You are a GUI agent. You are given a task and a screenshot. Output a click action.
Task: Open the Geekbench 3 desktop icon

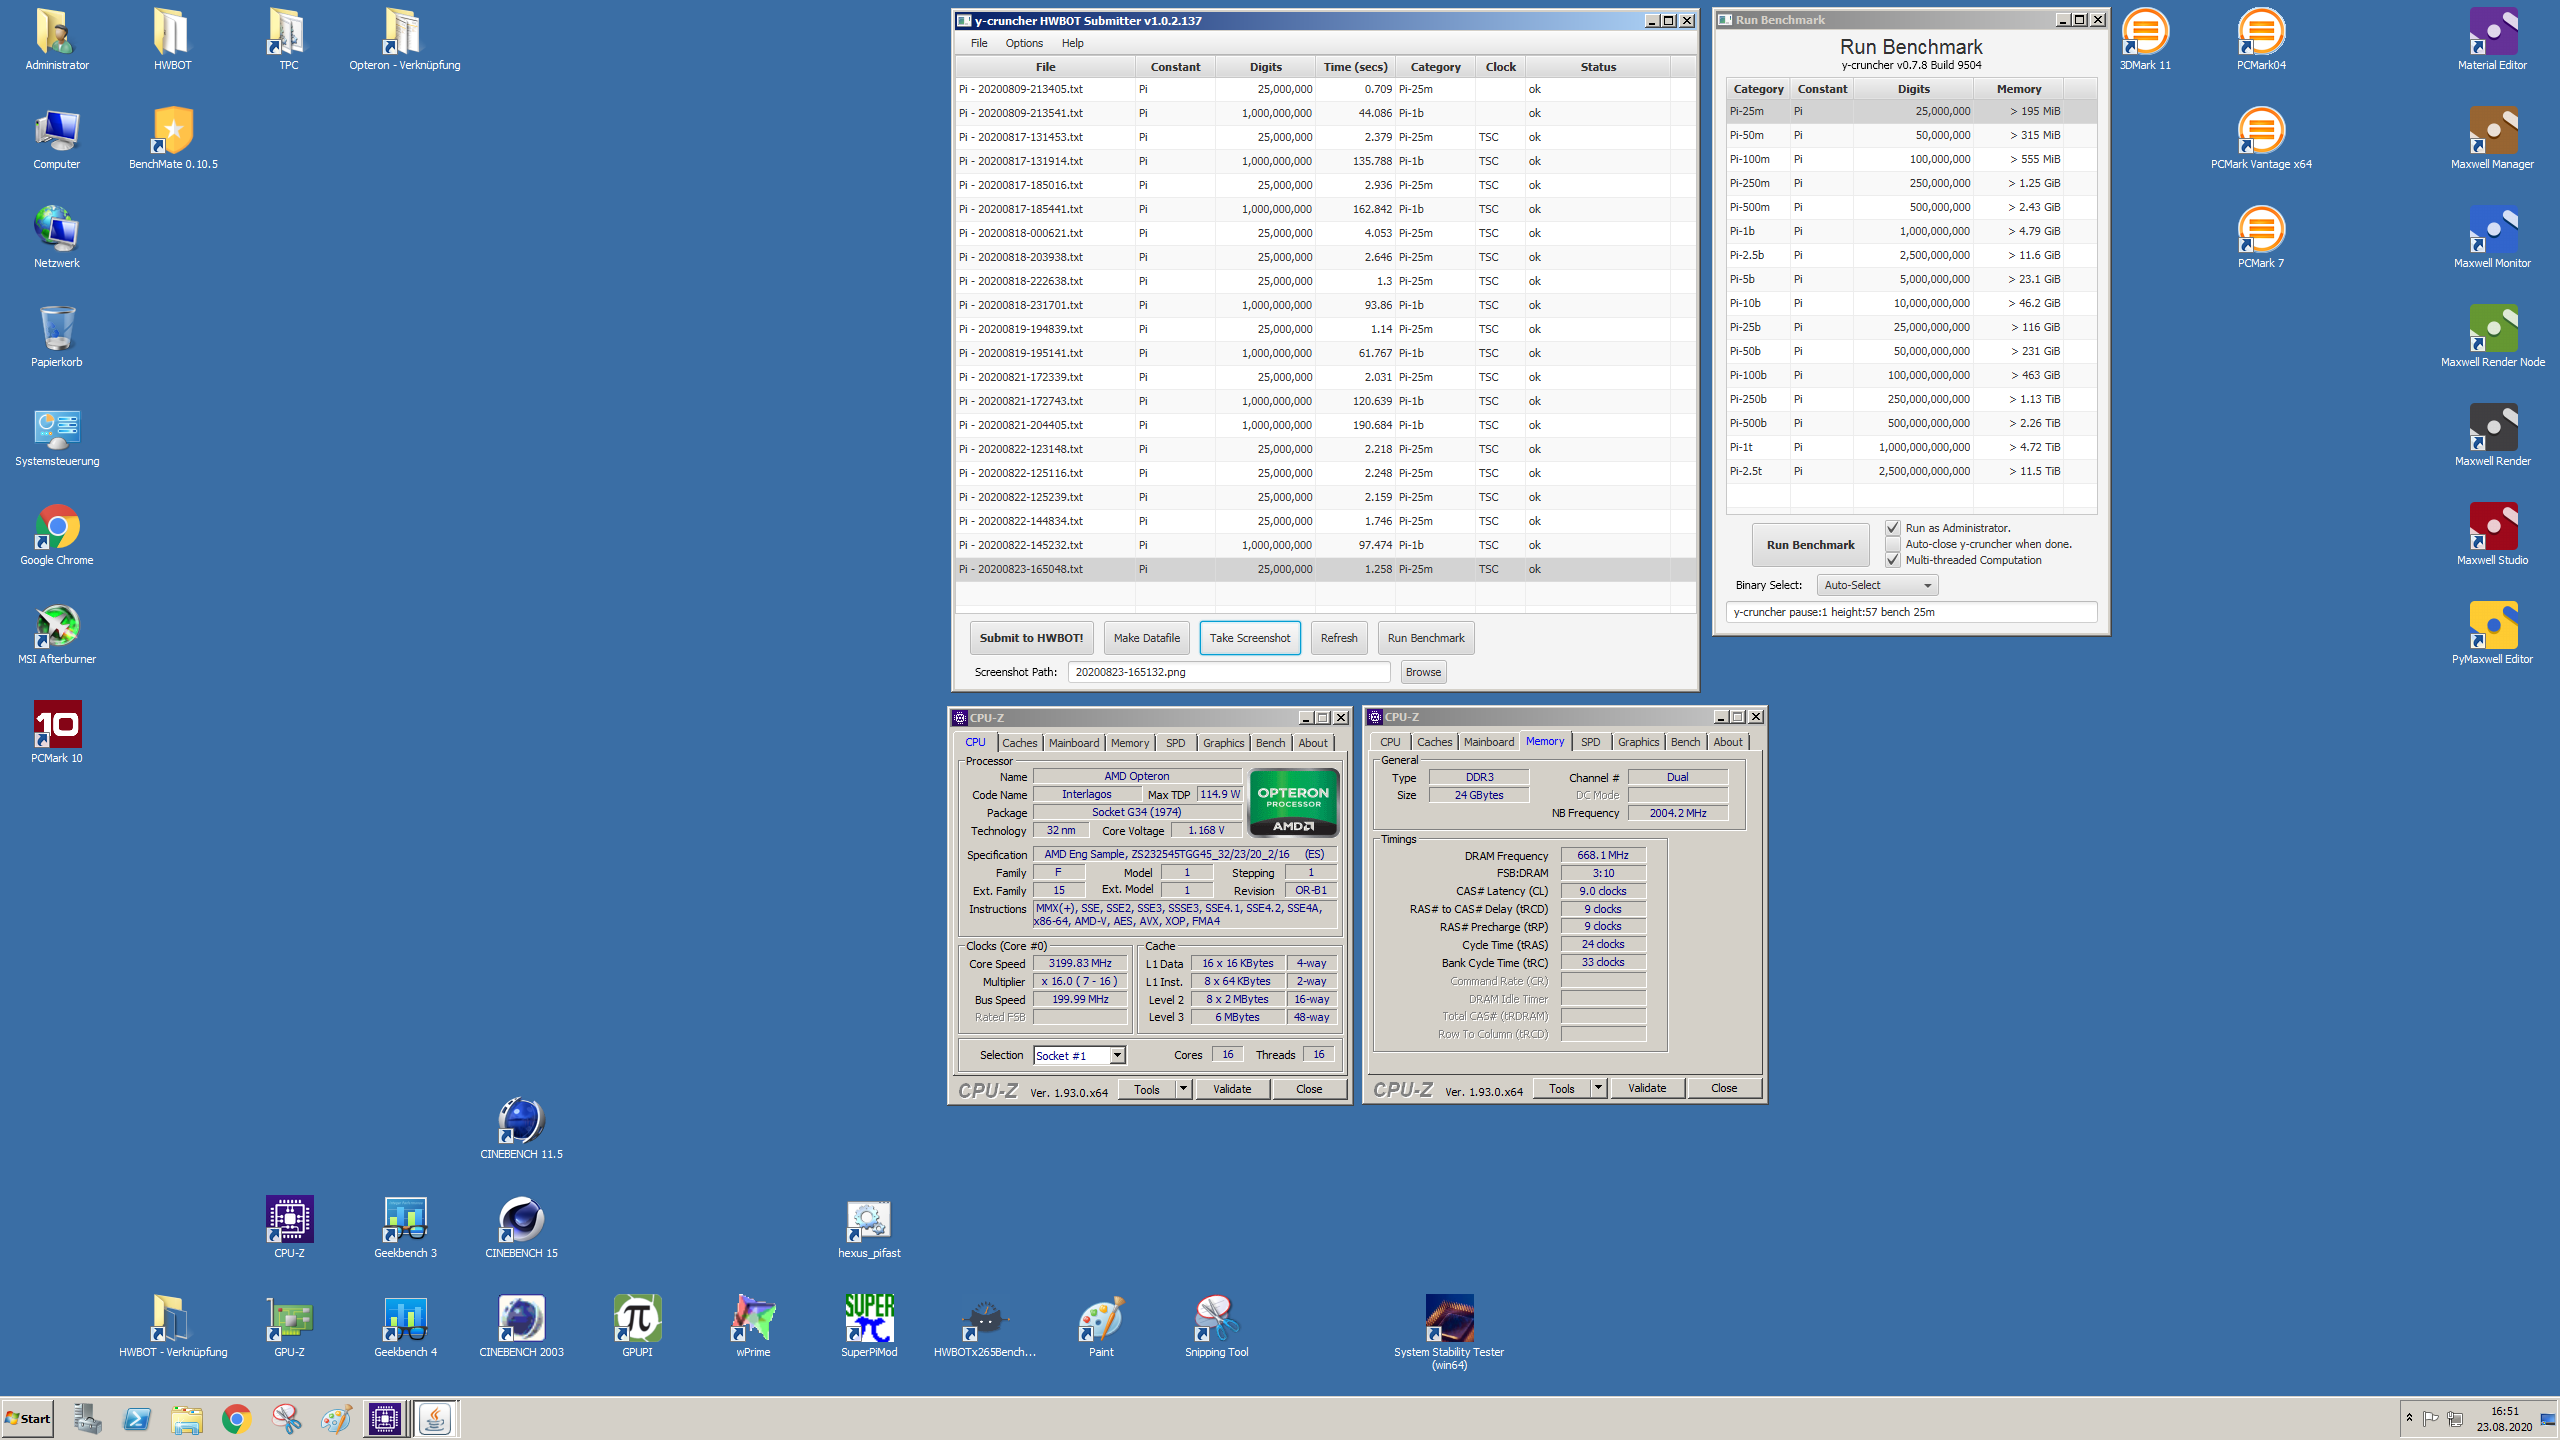click(405, 1227)
